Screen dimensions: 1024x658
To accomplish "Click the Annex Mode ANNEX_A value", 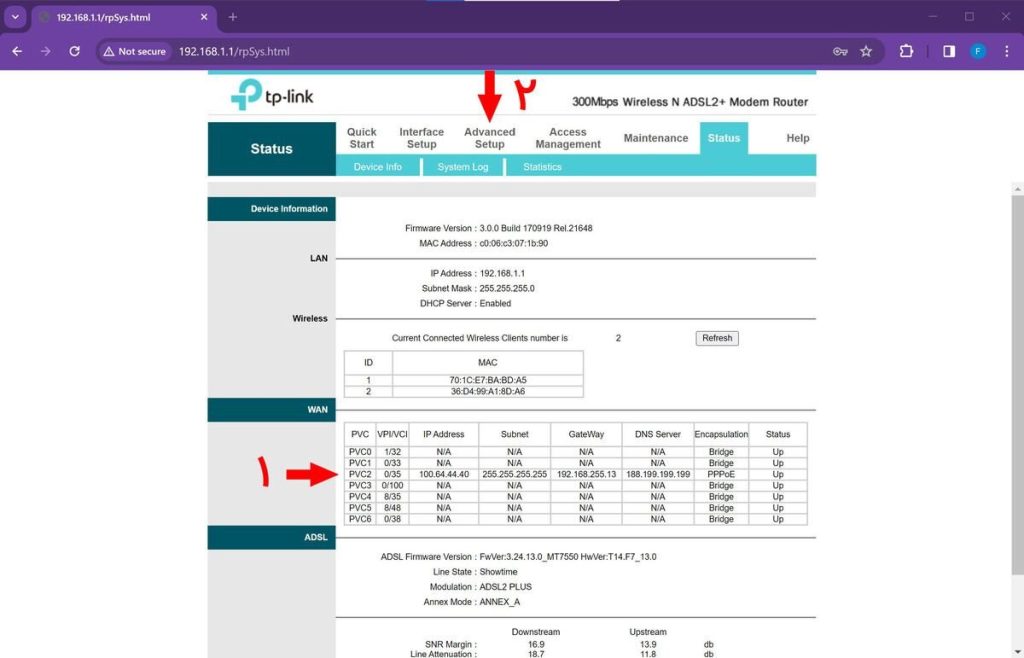I will point(500,601).
